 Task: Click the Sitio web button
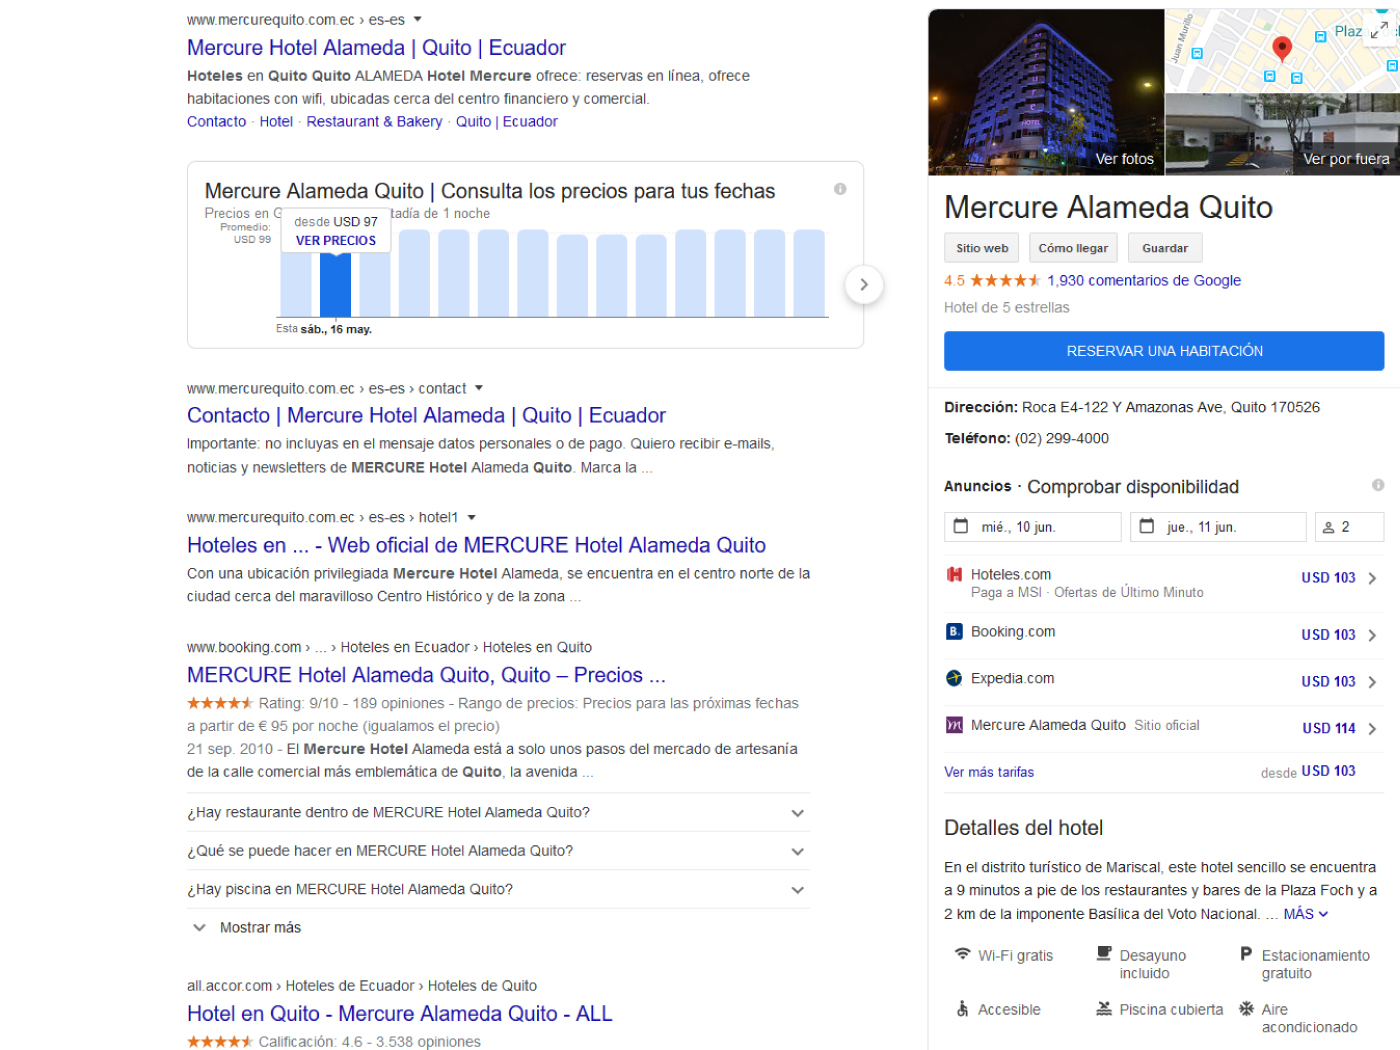point(982,248)
